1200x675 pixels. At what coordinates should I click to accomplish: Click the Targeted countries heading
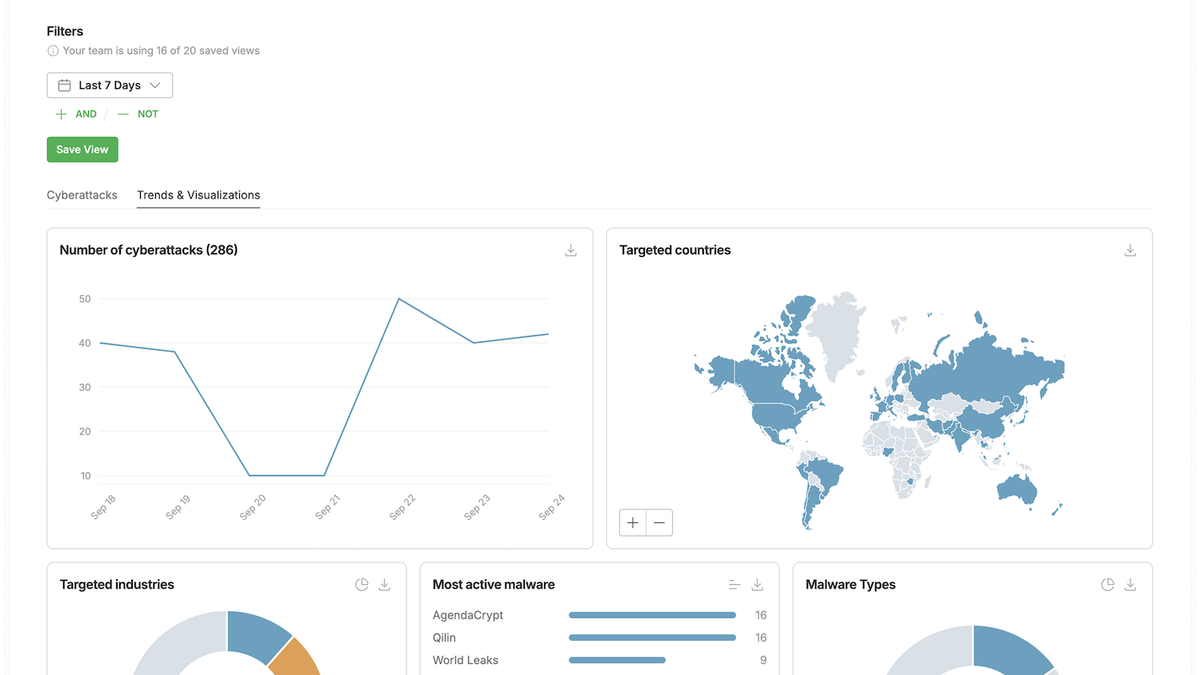click(x=675, y=250)
